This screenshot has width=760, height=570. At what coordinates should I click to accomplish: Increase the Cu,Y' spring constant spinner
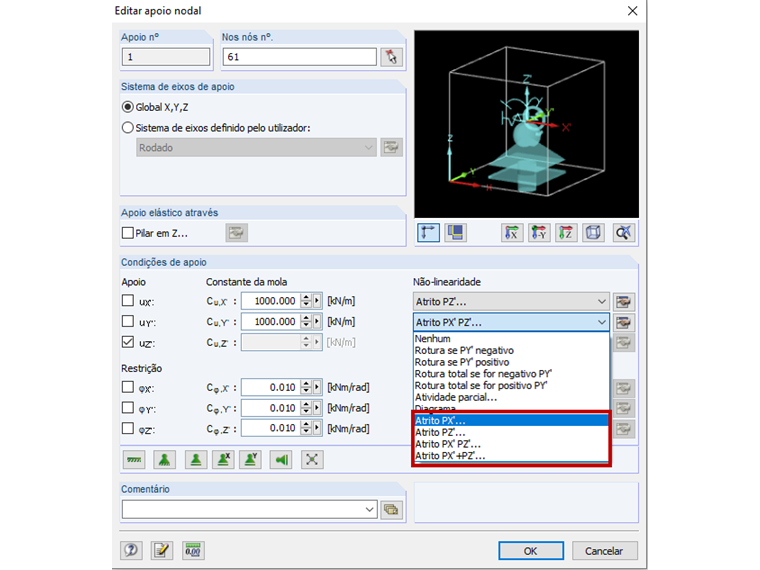[306, 317]
